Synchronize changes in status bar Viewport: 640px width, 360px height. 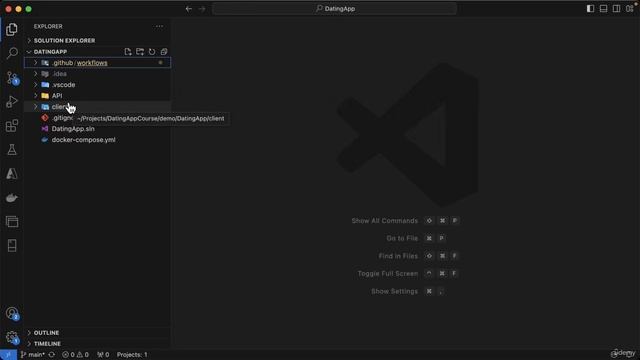(x=51, y=355)
